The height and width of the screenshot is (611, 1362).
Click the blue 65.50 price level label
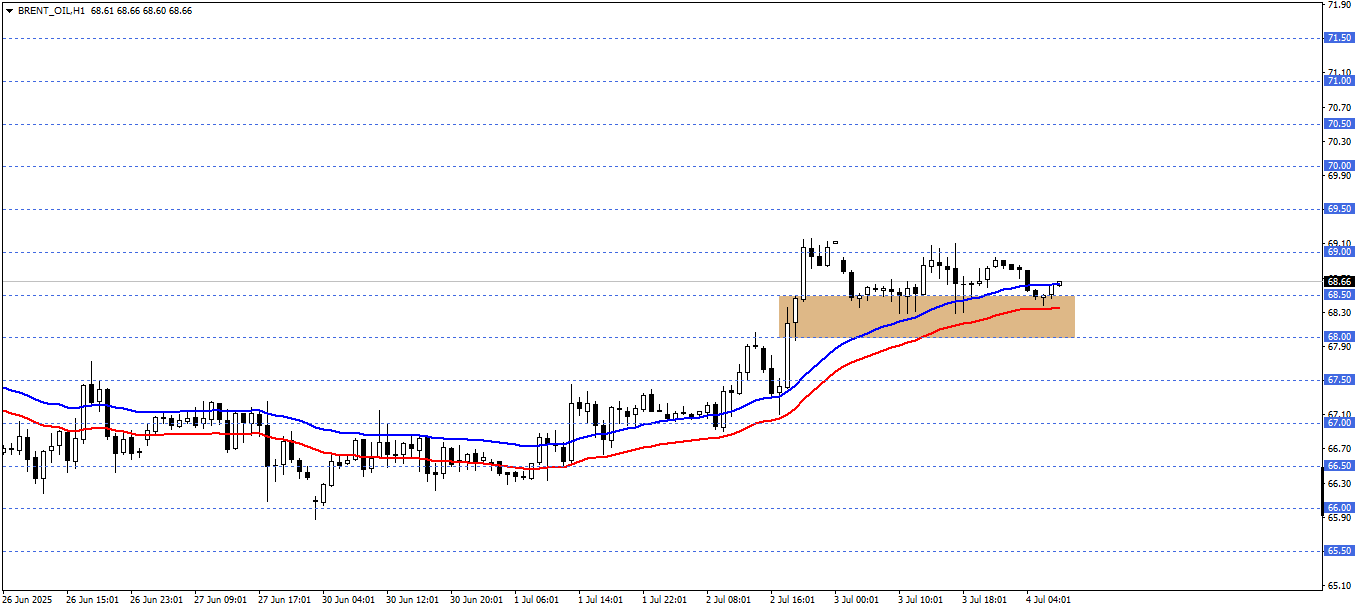click(1339, 551)
